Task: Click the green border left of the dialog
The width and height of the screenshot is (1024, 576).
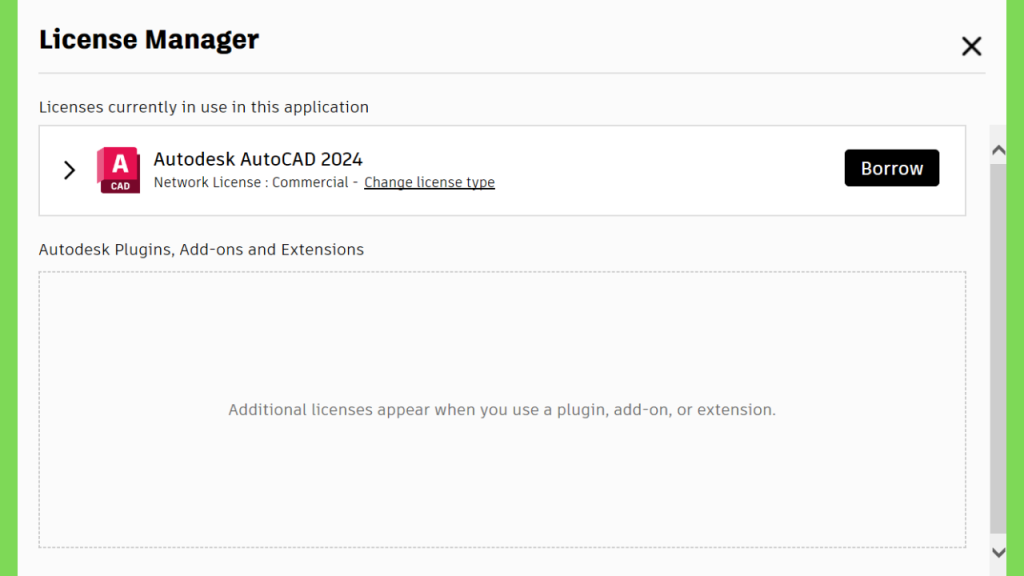Action: [x=8, y=288]
